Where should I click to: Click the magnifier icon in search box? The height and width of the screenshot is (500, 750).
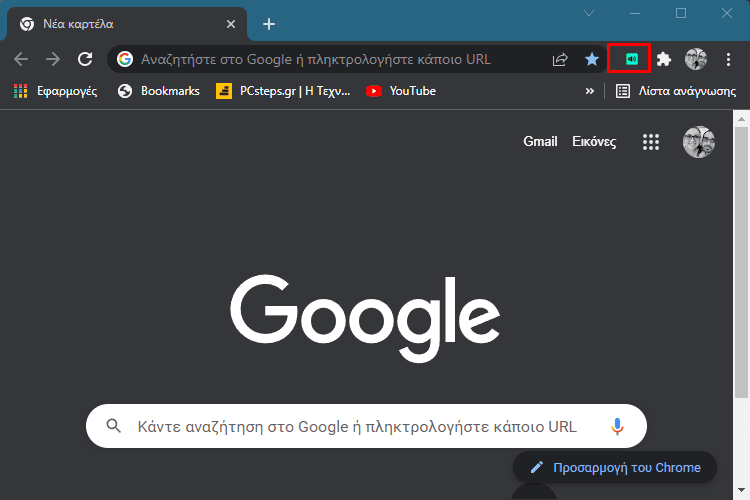(x=113, y=425)
